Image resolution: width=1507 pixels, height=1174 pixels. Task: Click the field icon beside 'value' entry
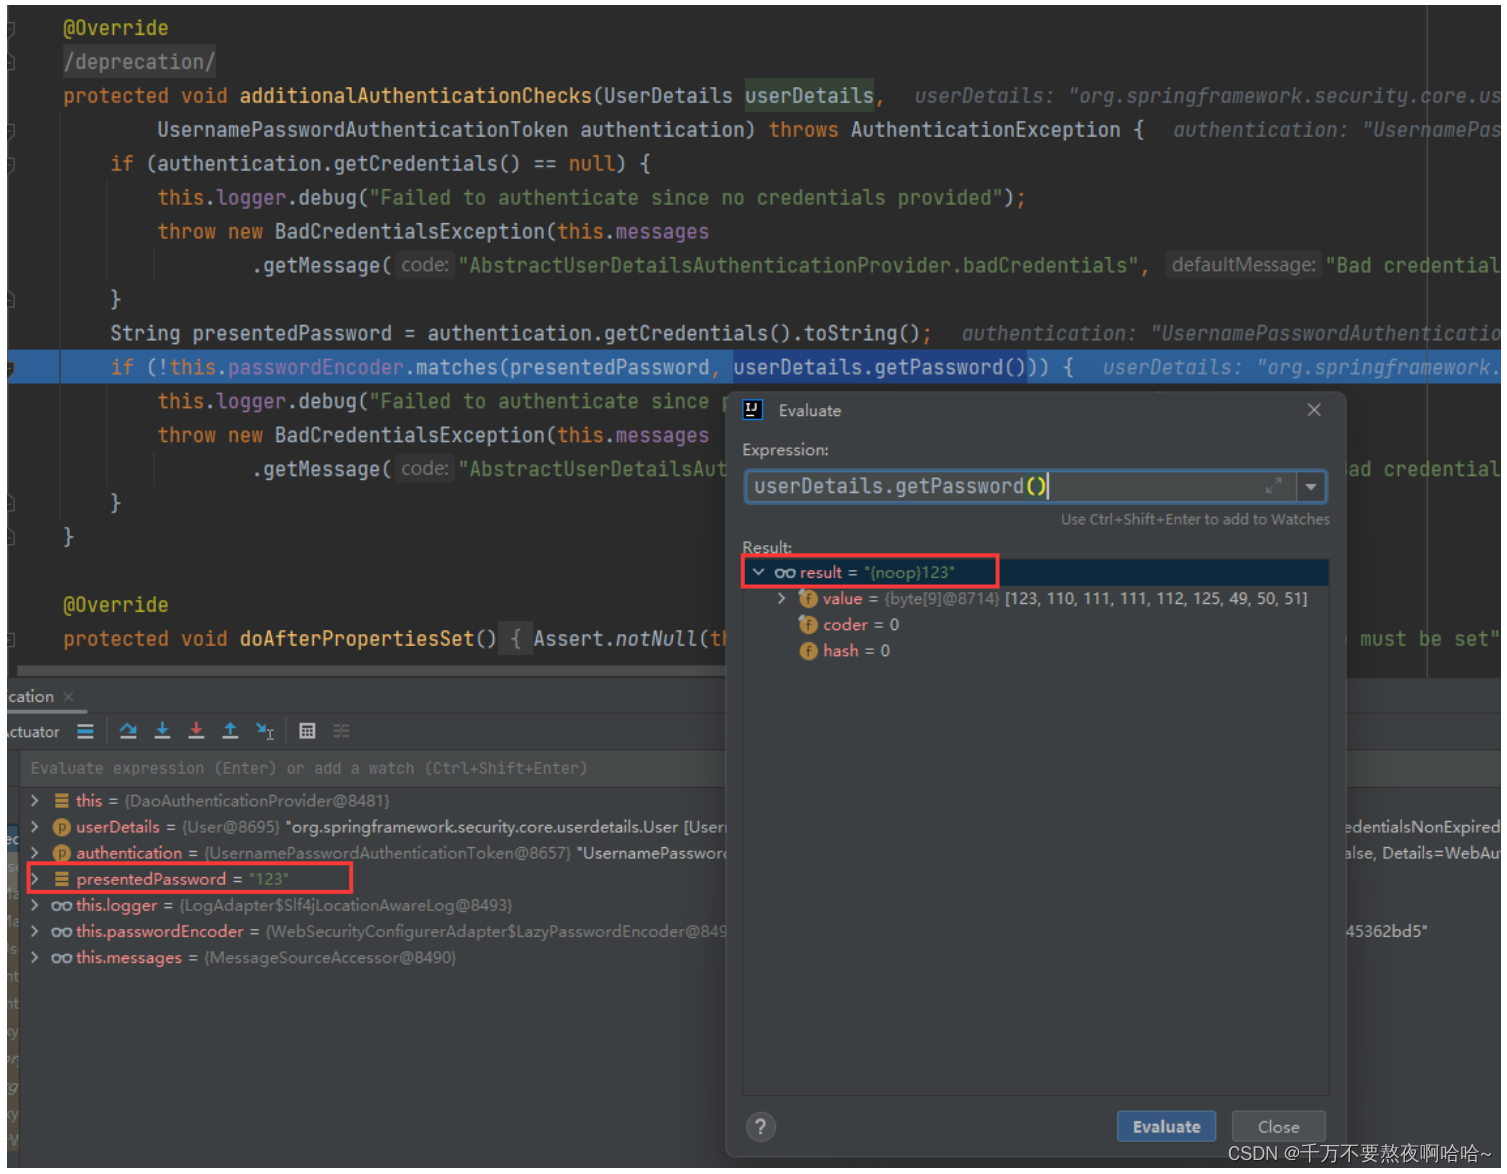click(808, 598)
